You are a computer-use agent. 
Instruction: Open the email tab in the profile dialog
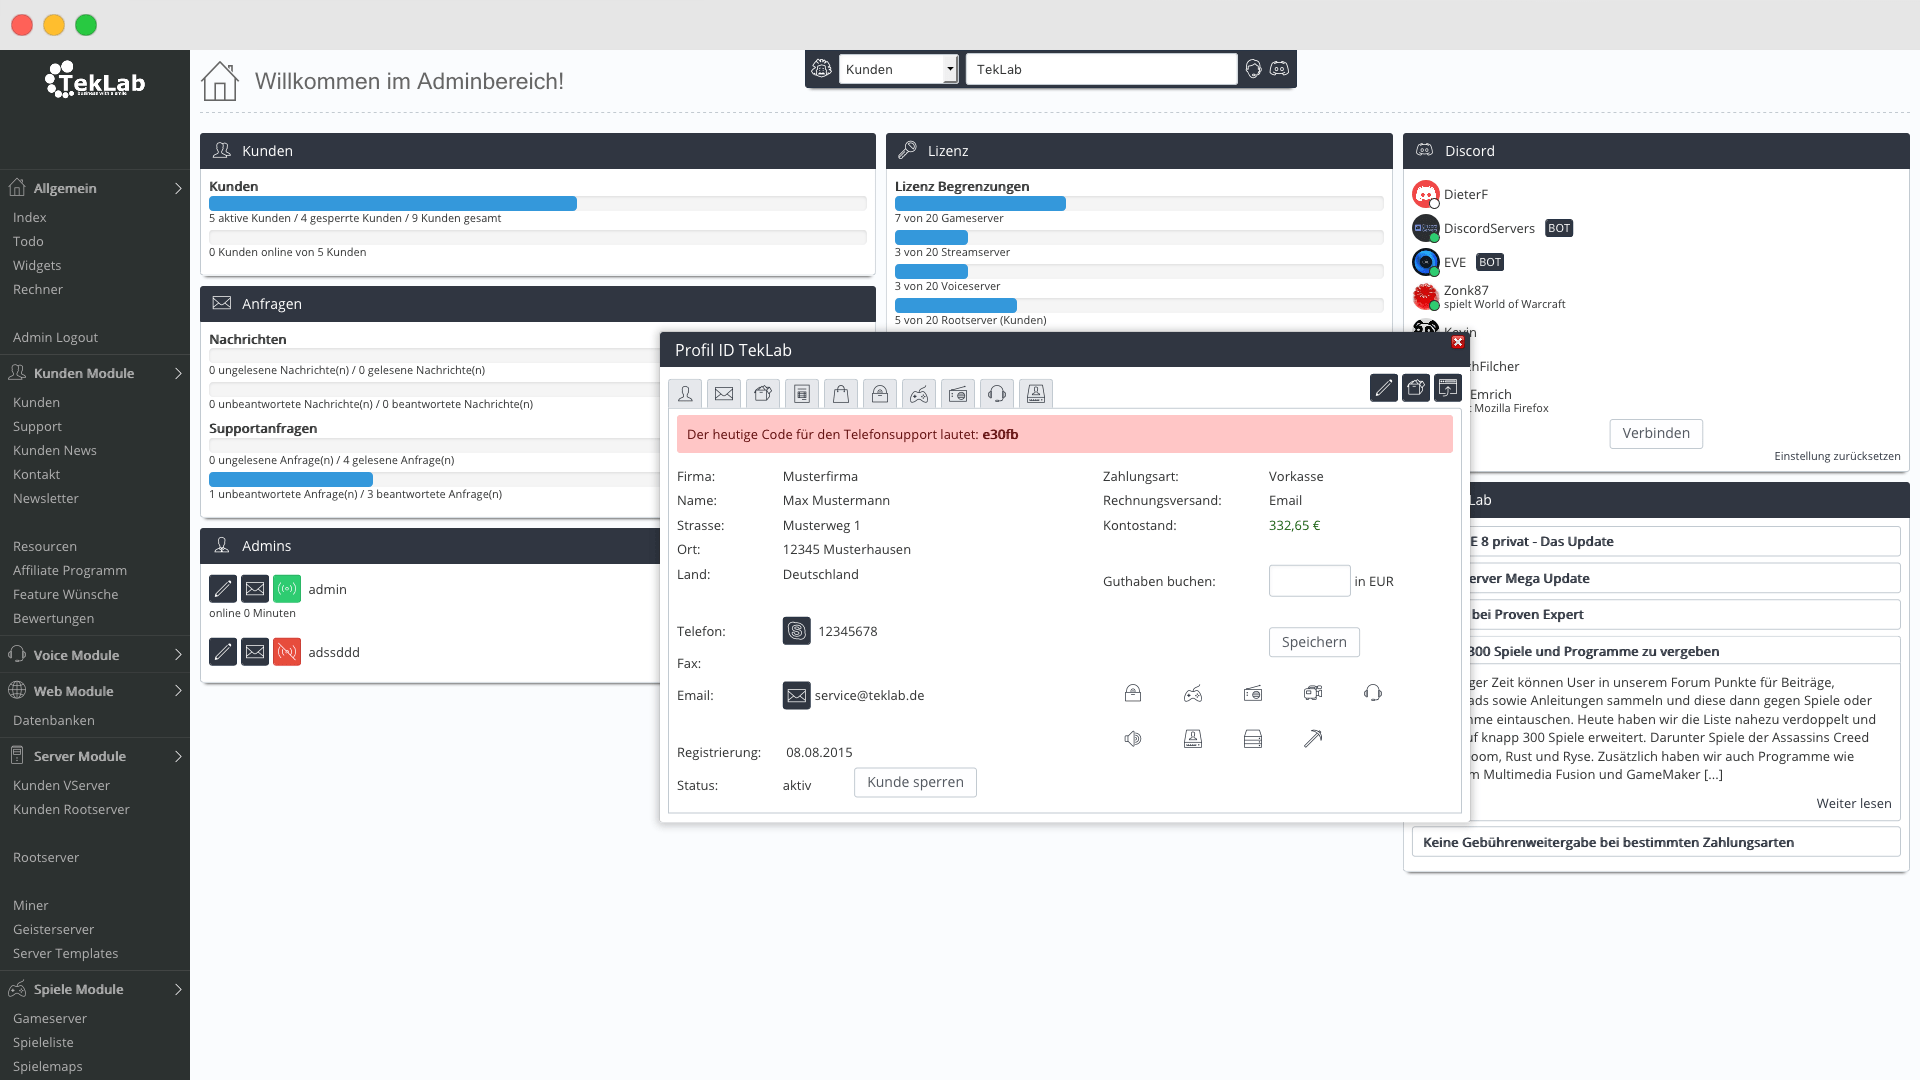click(x=724, y=393)
